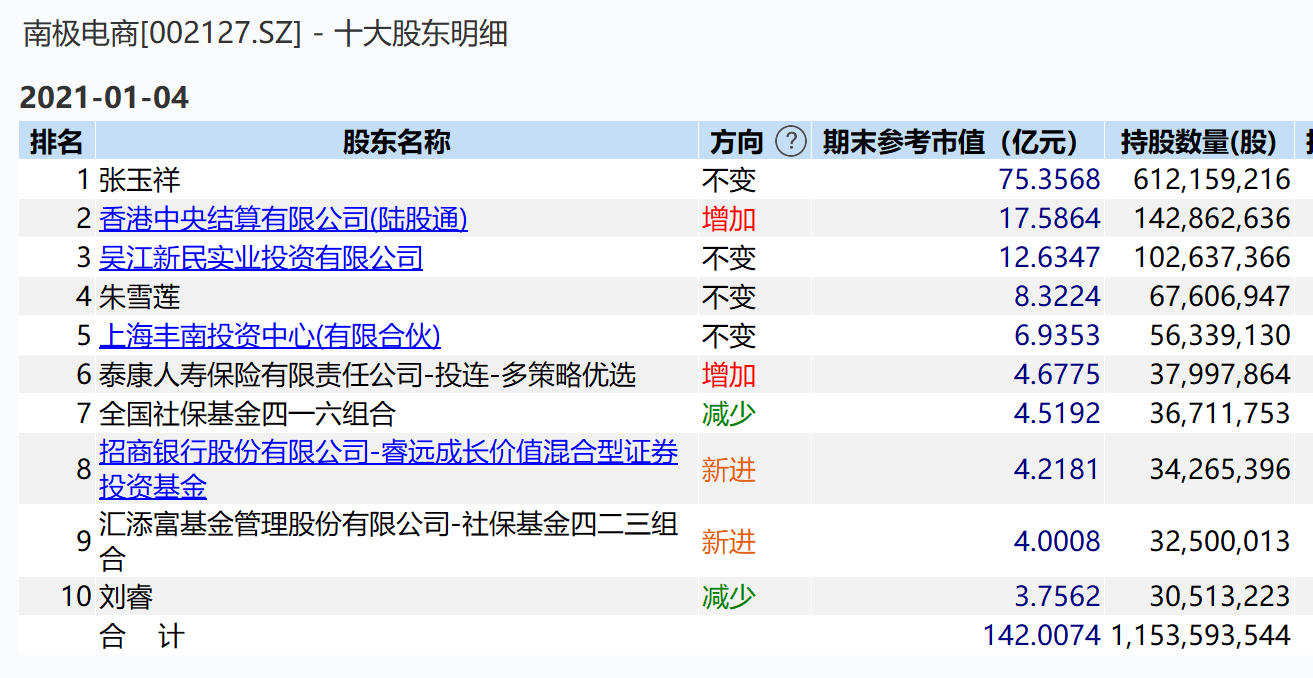This screenshot has width=1313, height=678.
Task: Click 不变 direction in 张玉祥 row
Action: 729,180
